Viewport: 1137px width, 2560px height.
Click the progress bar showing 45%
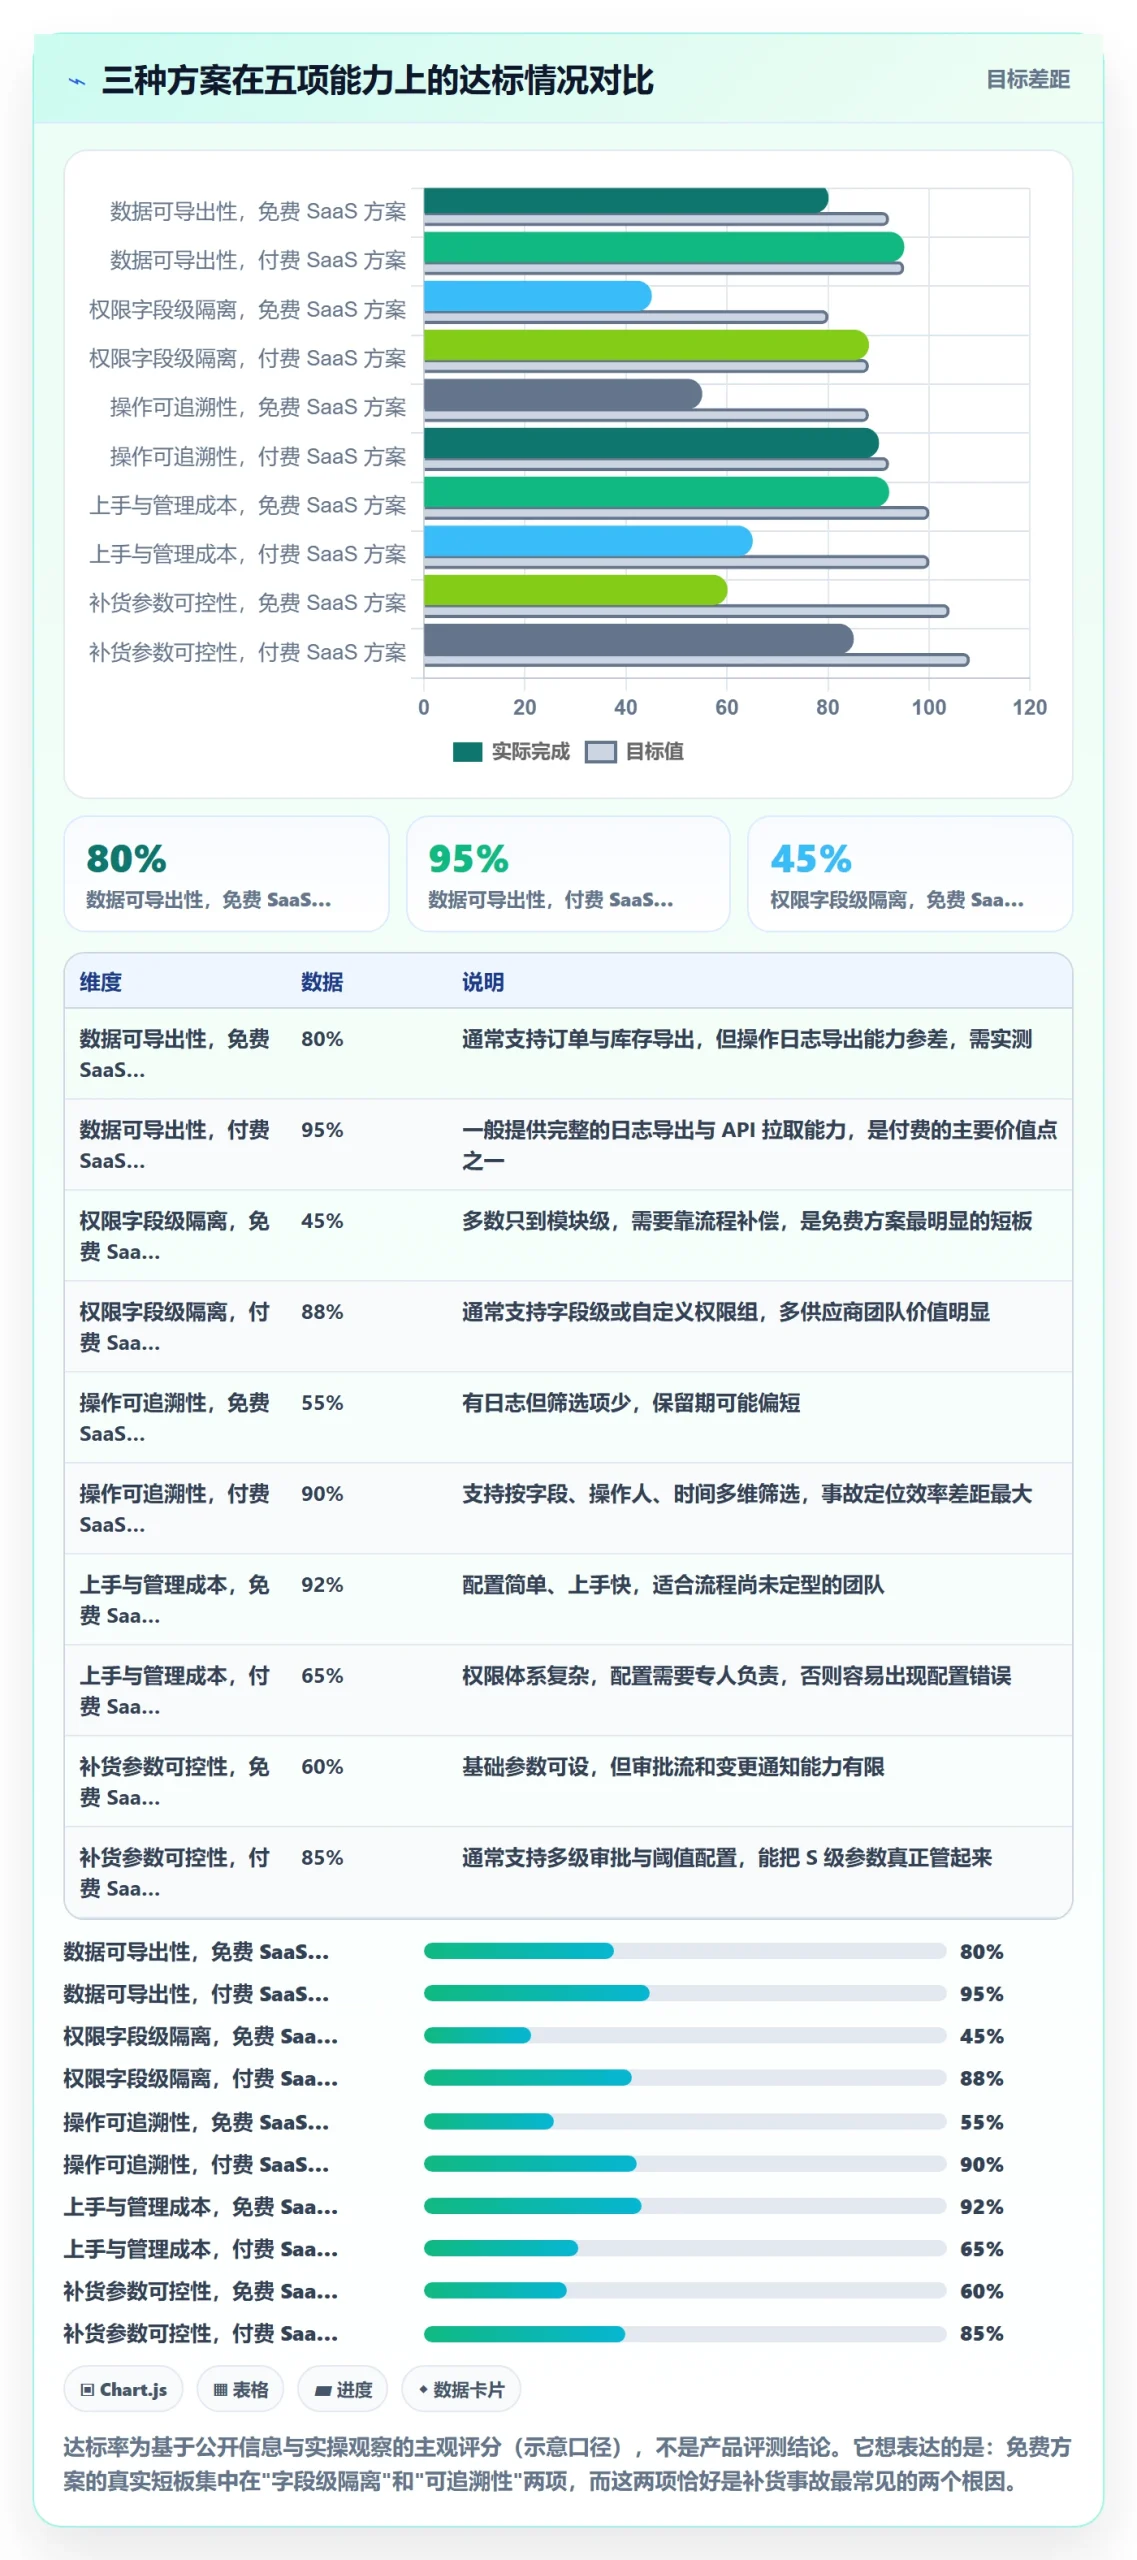[x=685, y=2035]
